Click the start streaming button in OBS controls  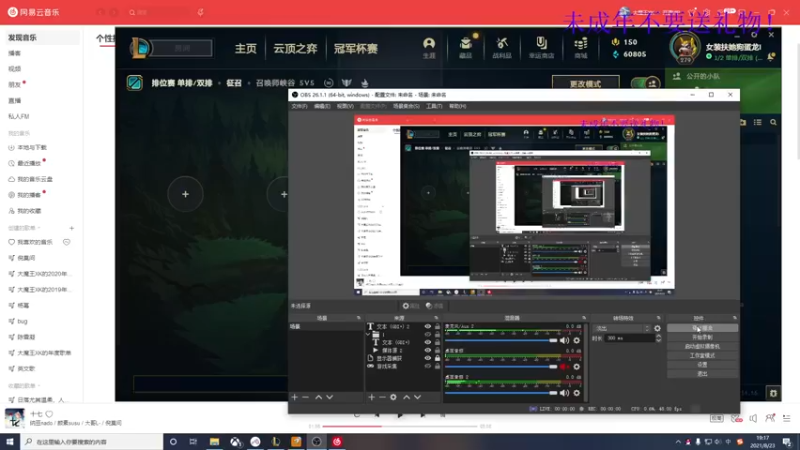point(702,328)
